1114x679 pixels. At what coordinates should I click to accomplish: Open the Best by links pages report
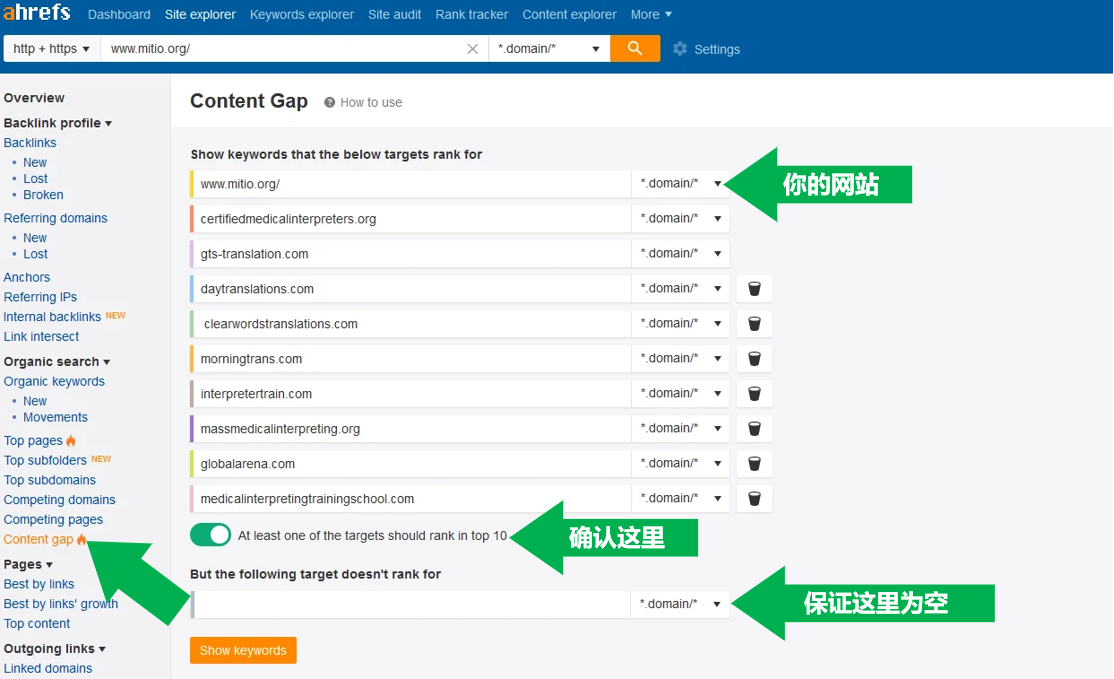39,584
